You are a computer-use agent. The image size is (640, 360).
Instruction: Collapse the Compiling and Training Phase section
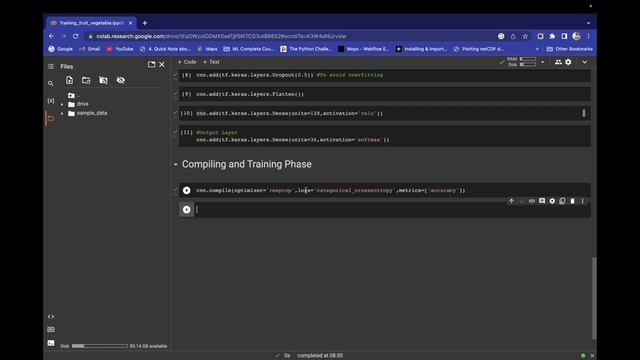tap(176, 164)
